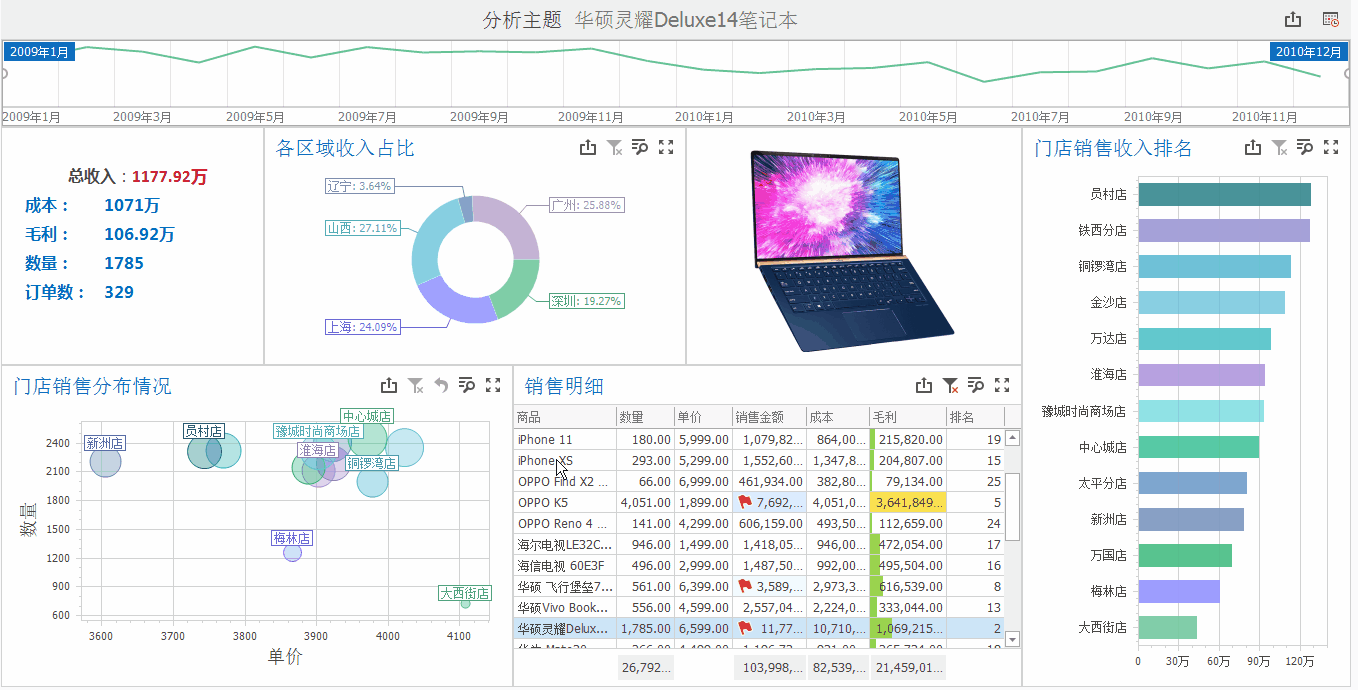Maximize the 门店销售收入排名 panel
The height and width of the screenshot is (690, 1358).
[1330, 148]
